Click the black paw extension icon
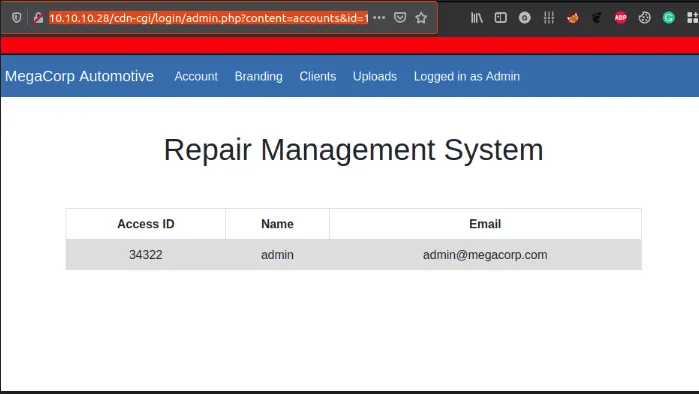The image size is (699, 394). click(596, 18)
